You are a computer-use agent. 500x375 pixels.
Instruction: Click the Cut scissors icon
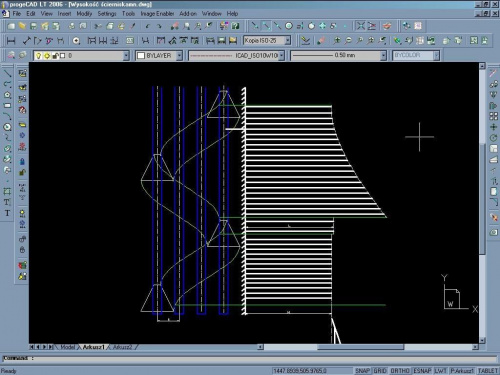tap(98, 26)
